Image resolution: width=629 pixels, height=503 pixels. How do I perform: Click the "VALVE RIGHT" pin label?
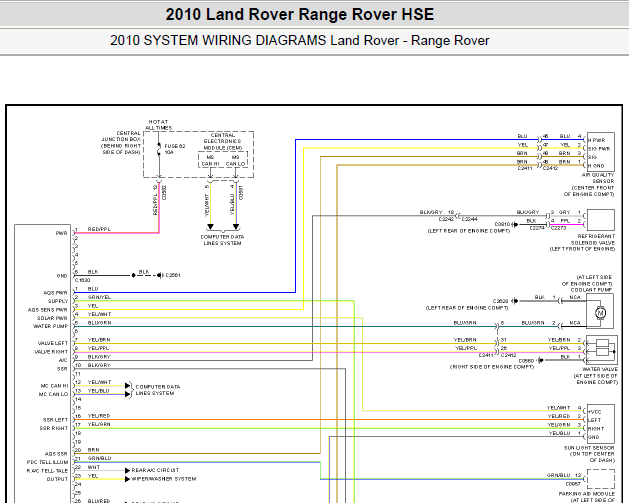[51, 352]
